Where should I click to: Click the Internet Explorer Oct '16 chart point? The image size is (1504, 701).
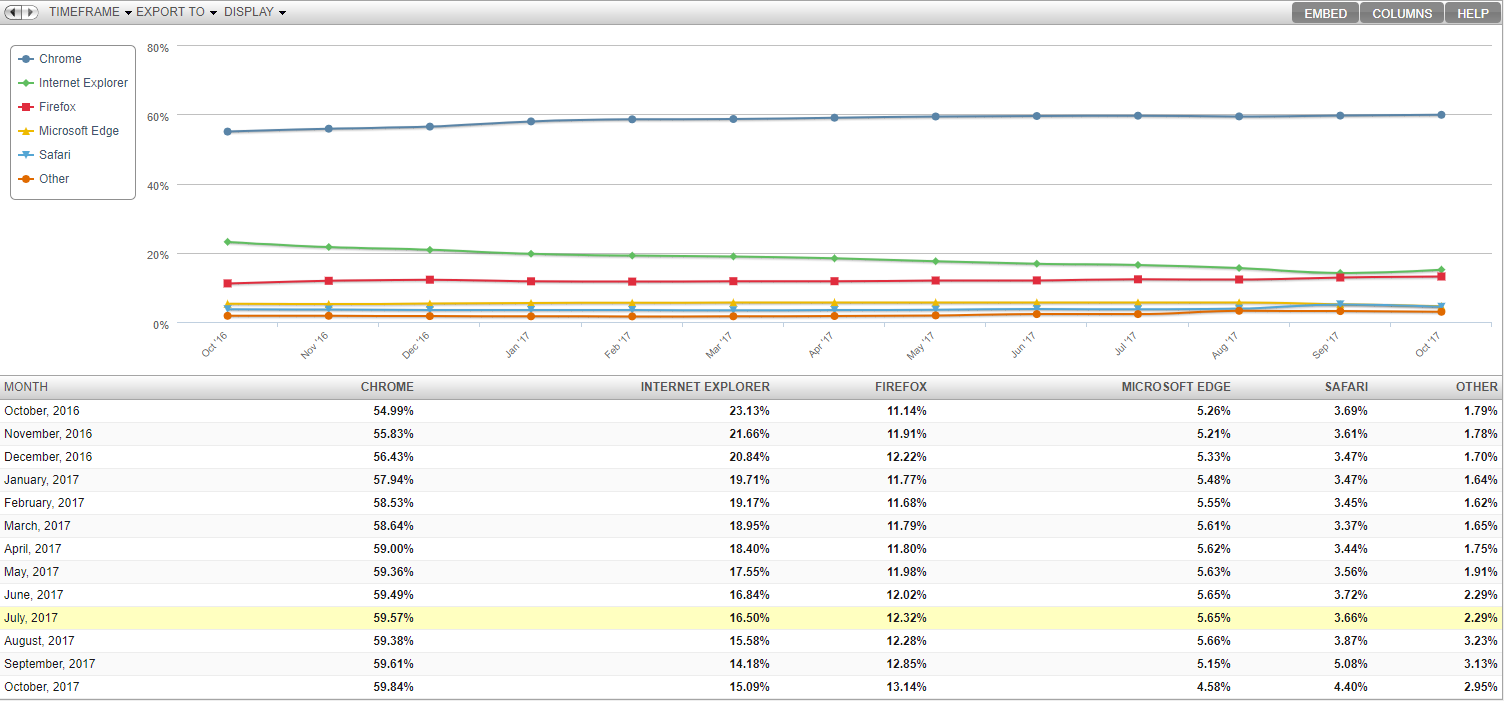click(x=228, y=242)
